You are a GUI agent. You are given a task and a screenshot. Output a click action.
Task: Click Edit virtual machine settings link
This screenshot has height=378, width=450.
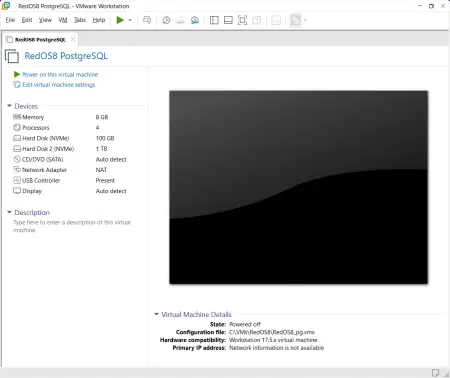click(x=59, y=85)
